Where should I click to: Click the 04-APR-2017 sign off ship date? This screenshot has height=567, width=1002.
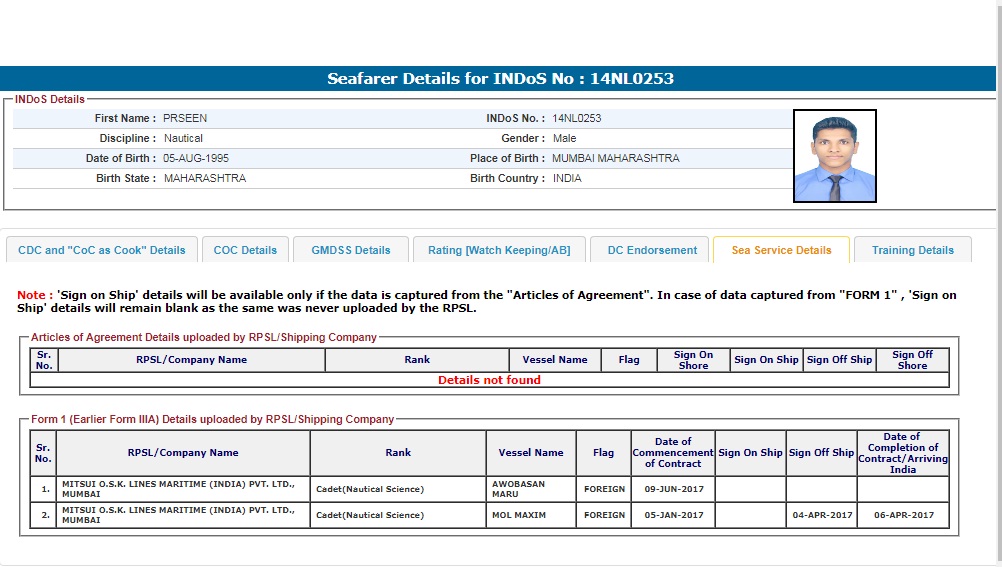(x=821, y=515)
